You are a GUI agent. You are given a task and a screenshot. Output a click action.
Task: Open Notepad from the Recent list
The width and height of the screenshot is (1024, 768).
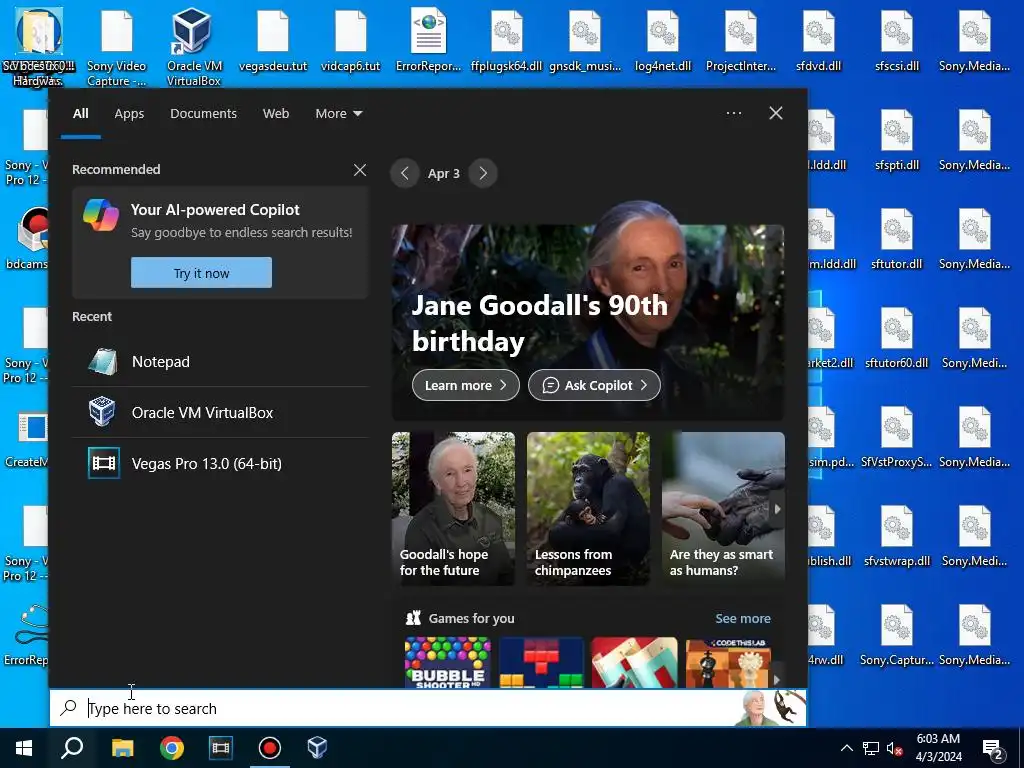(x=220, y=362)
